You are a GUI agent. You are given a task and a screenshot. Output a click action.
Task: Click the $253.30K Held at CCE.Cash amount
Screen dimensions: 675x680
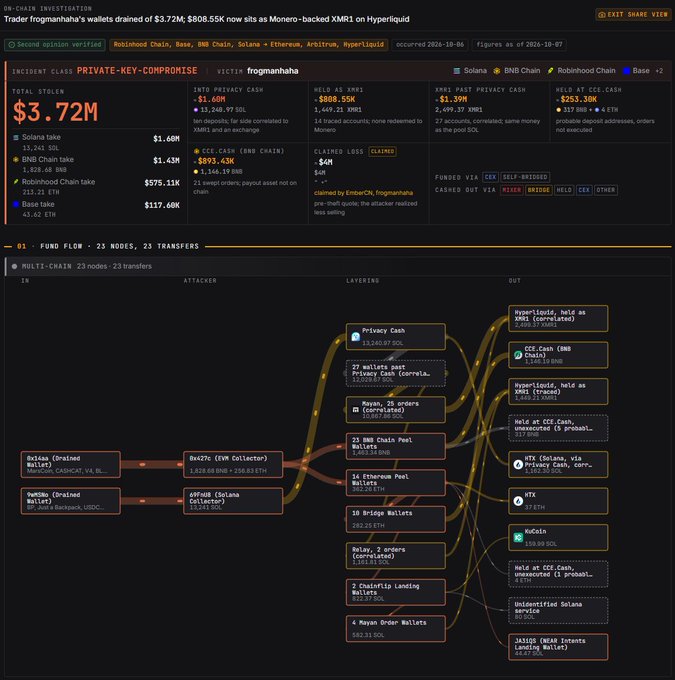578,99
